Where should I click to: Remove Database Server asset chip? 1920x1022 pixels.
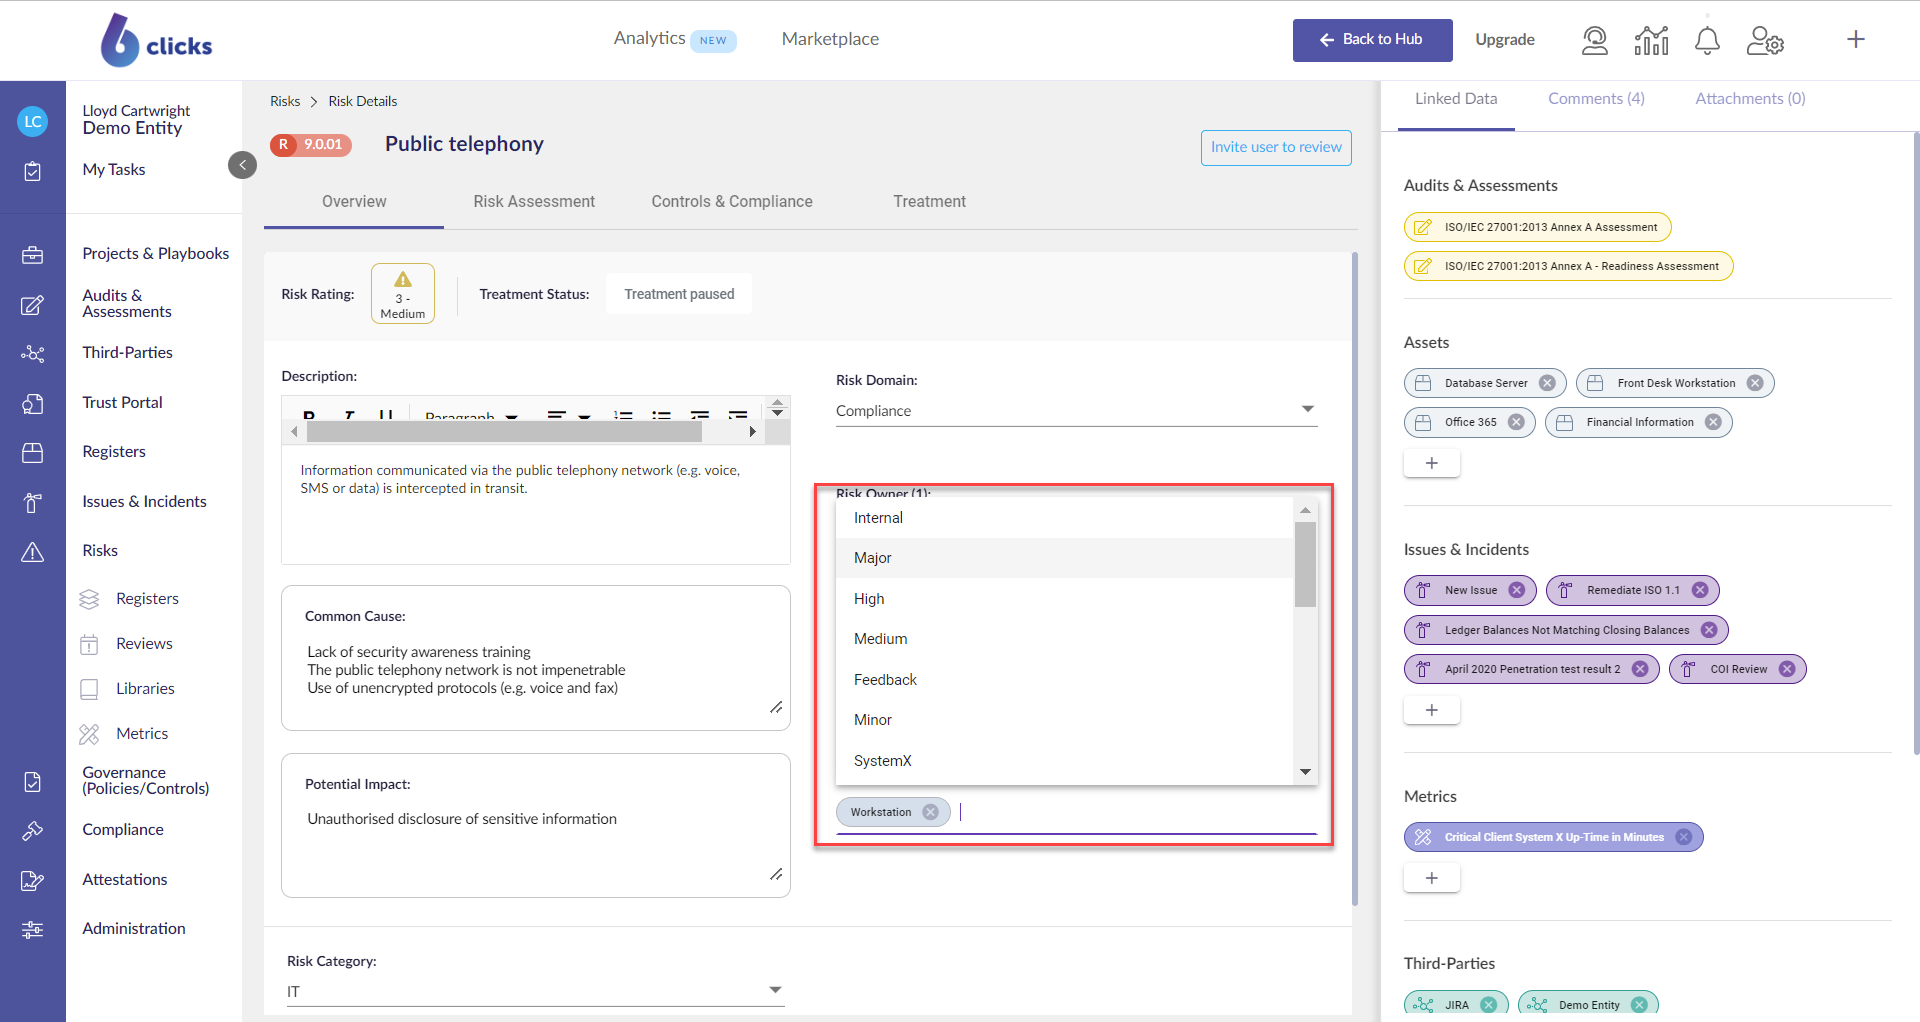tap(1547, 383)
